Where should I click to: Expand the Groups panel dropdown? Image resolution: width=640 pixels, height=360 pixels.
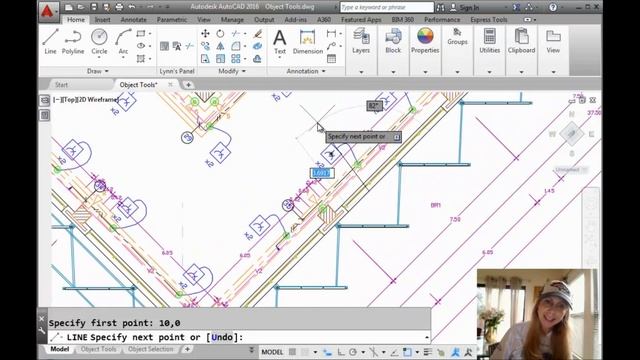point(457,72)
